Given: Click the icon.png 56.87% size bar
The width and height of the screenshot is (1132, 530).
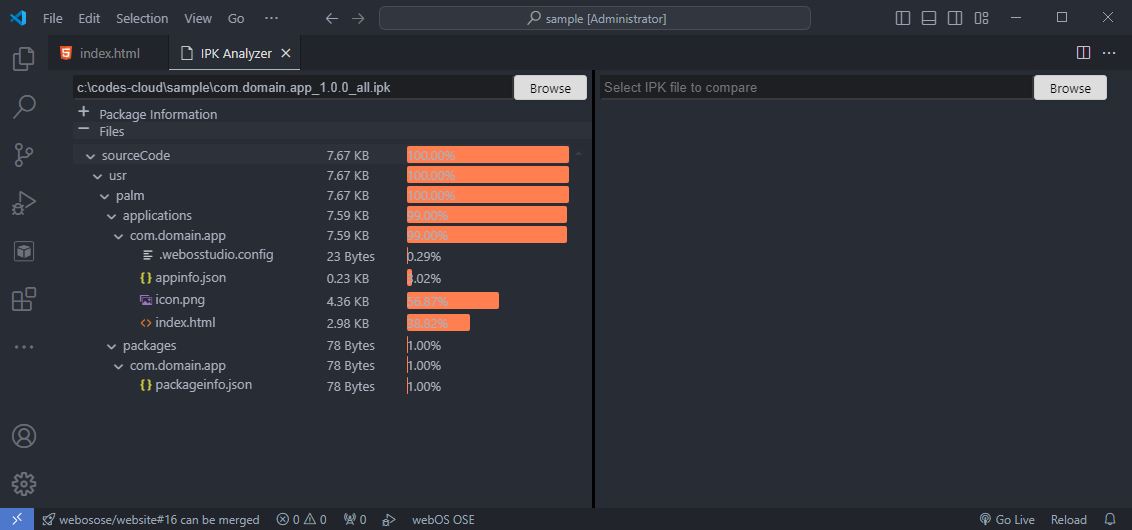Looking at the screenshot, I should tap(453, 301).
